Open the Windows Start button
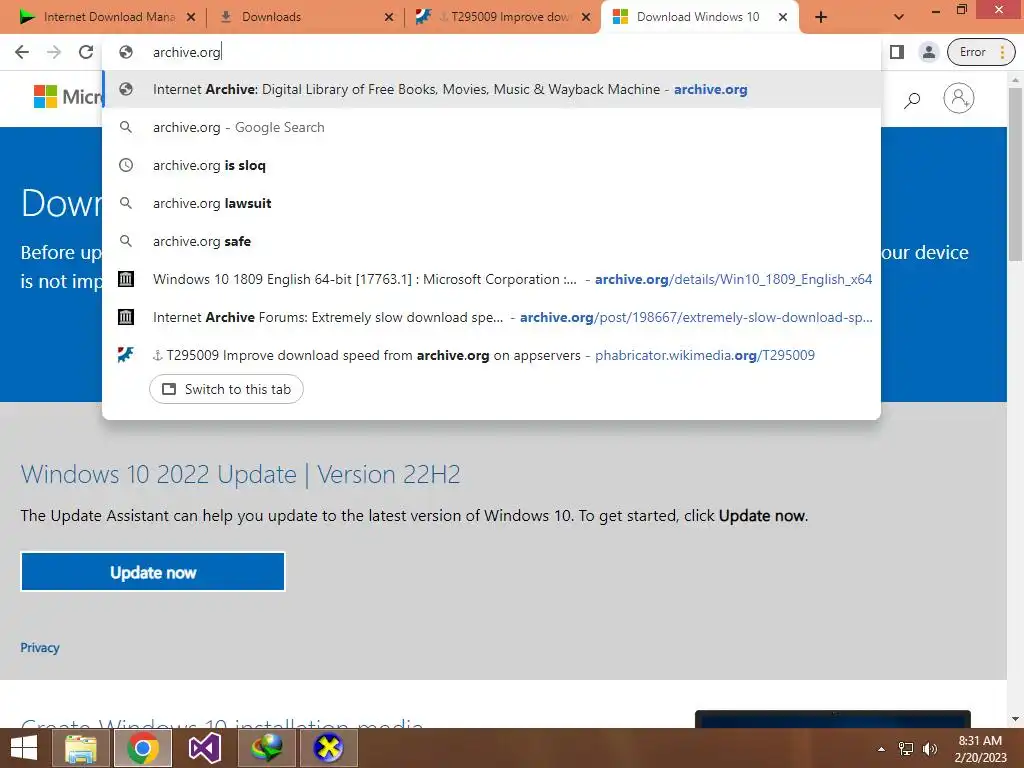Image resolution: width=1024 pixels, height=768 pixels. [x=24, y=748]
